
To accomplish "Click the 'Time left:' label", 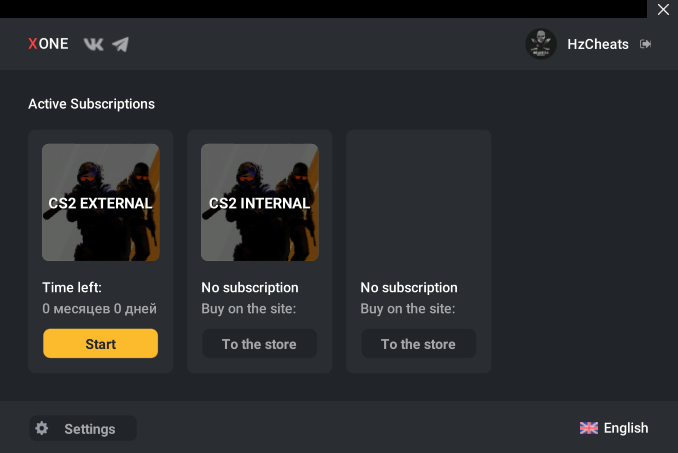I will click(72, 287).
